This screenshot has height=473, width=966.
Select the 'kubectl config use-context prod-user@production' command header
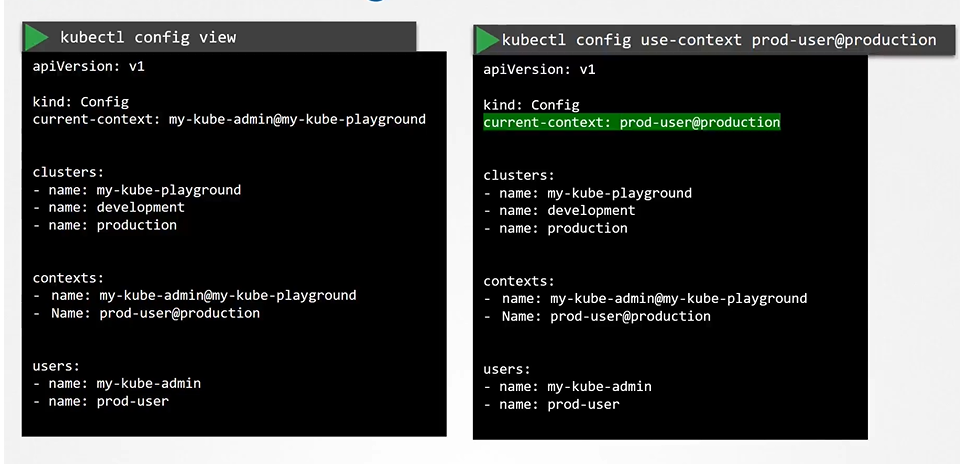[x=718, y=40]
